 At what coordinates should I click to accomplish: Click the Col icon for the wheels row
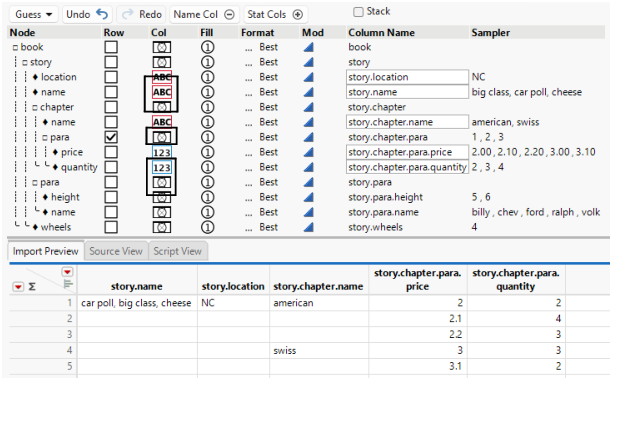tap(162, 227)
